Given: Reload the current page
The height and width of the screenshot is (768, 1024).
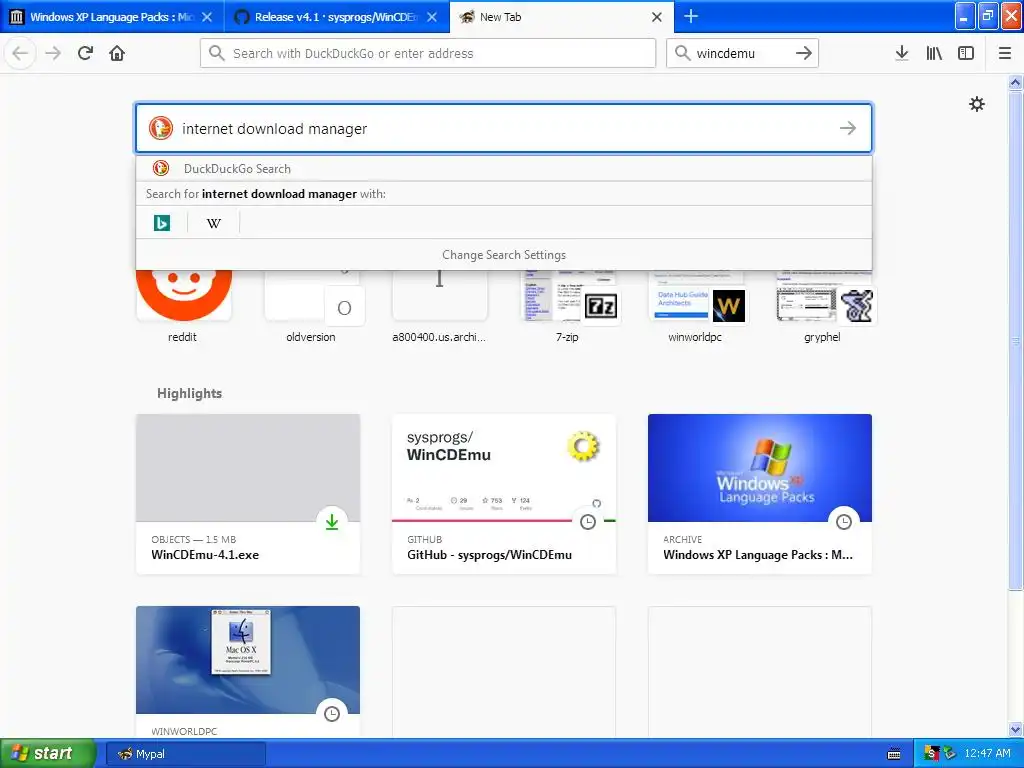Looking at the screenshot, I should click(85, 53).
